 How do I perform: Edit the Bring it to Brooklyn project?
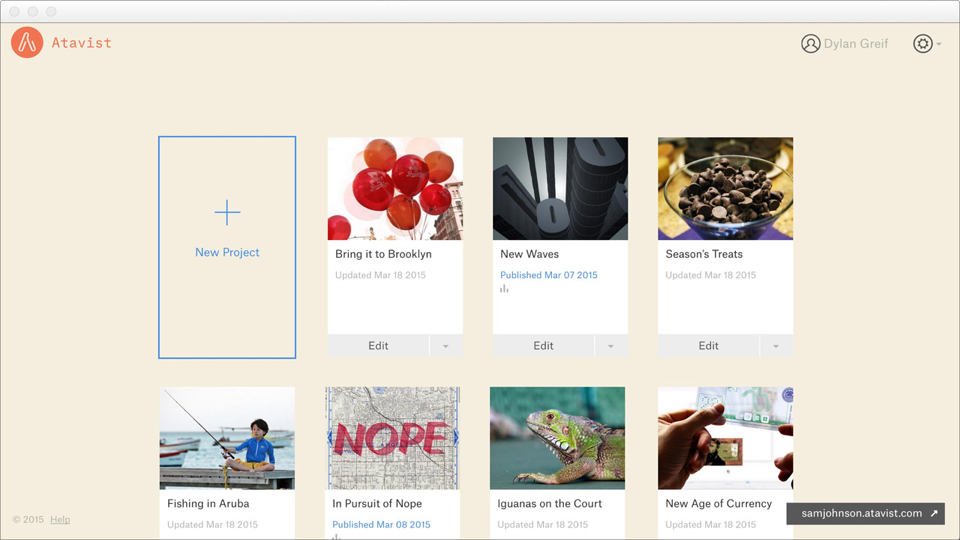click(x=378, y=346)
